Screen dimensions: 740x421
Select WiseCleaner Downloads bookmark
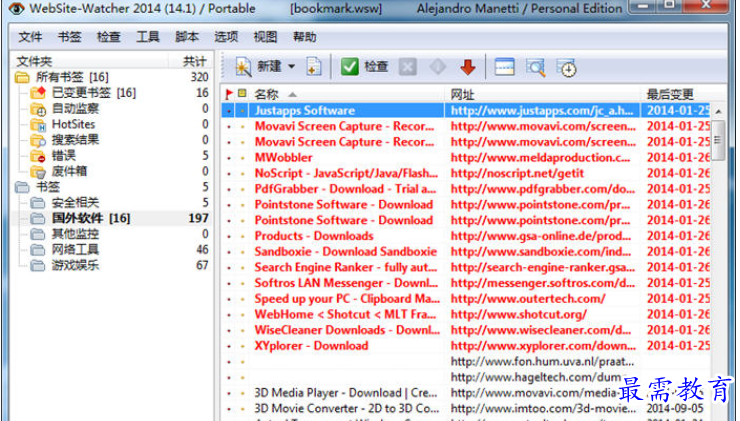(466, 330)
